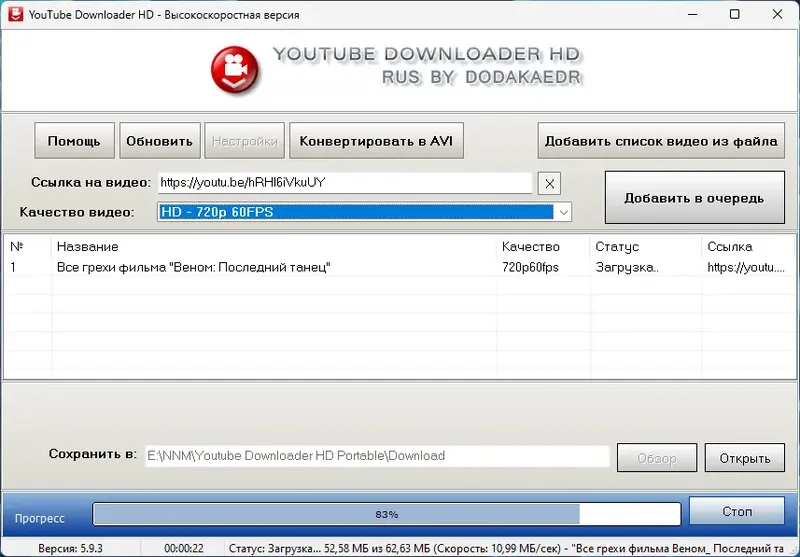Click the Название column header

click(87, 246)
